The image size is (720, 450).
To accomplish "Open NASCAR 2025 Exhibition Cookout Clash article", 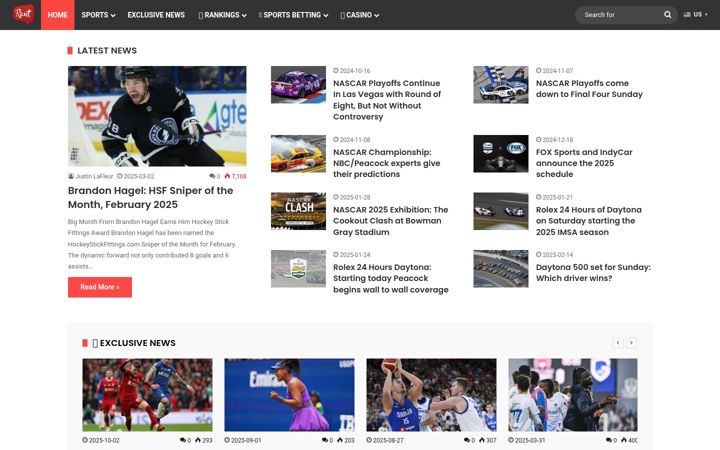I will coord(390,221).
